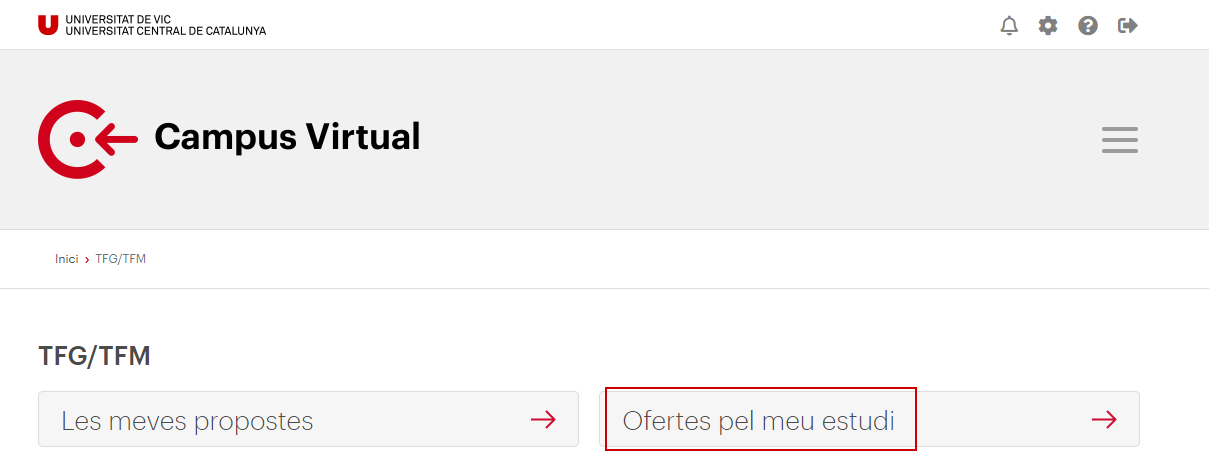Click the red breadcrumb separator chevron
Screen dimensions: 1209x459
87,260
